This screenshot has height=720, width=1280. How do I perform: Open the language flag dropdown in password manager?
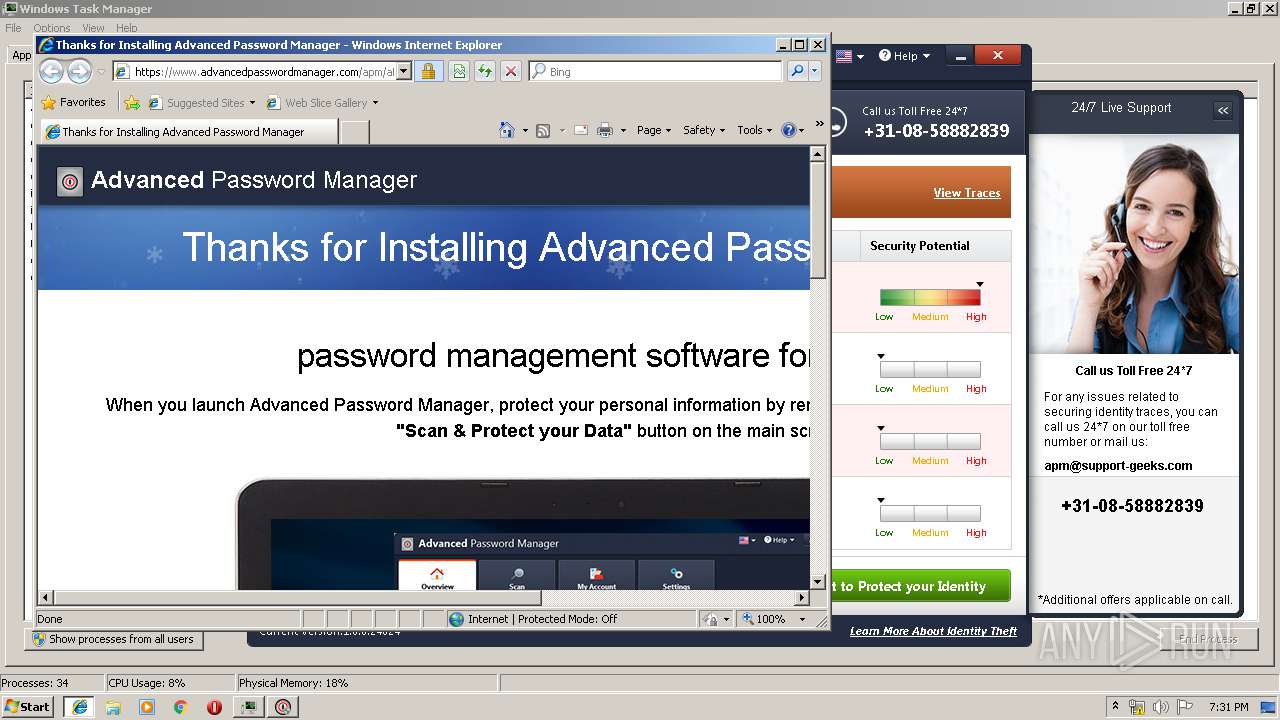(x=850, y=56)
